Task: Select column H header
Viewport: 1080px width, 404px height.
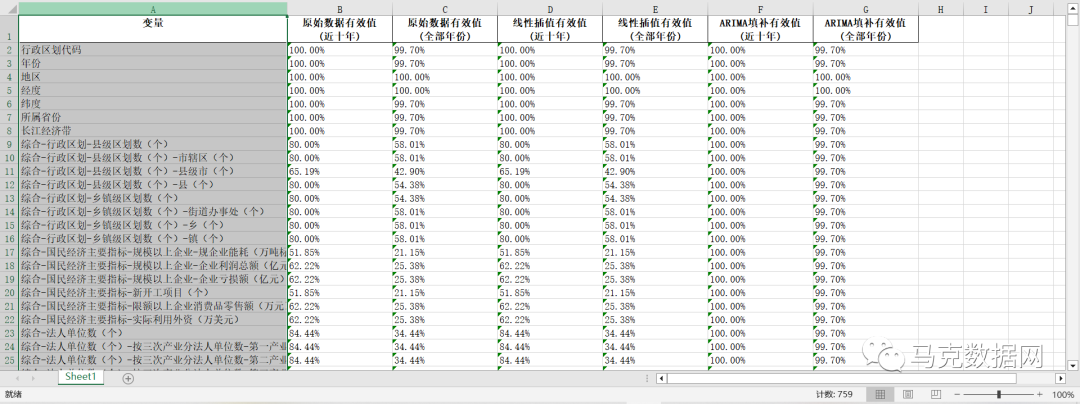Action: point(940,8)
